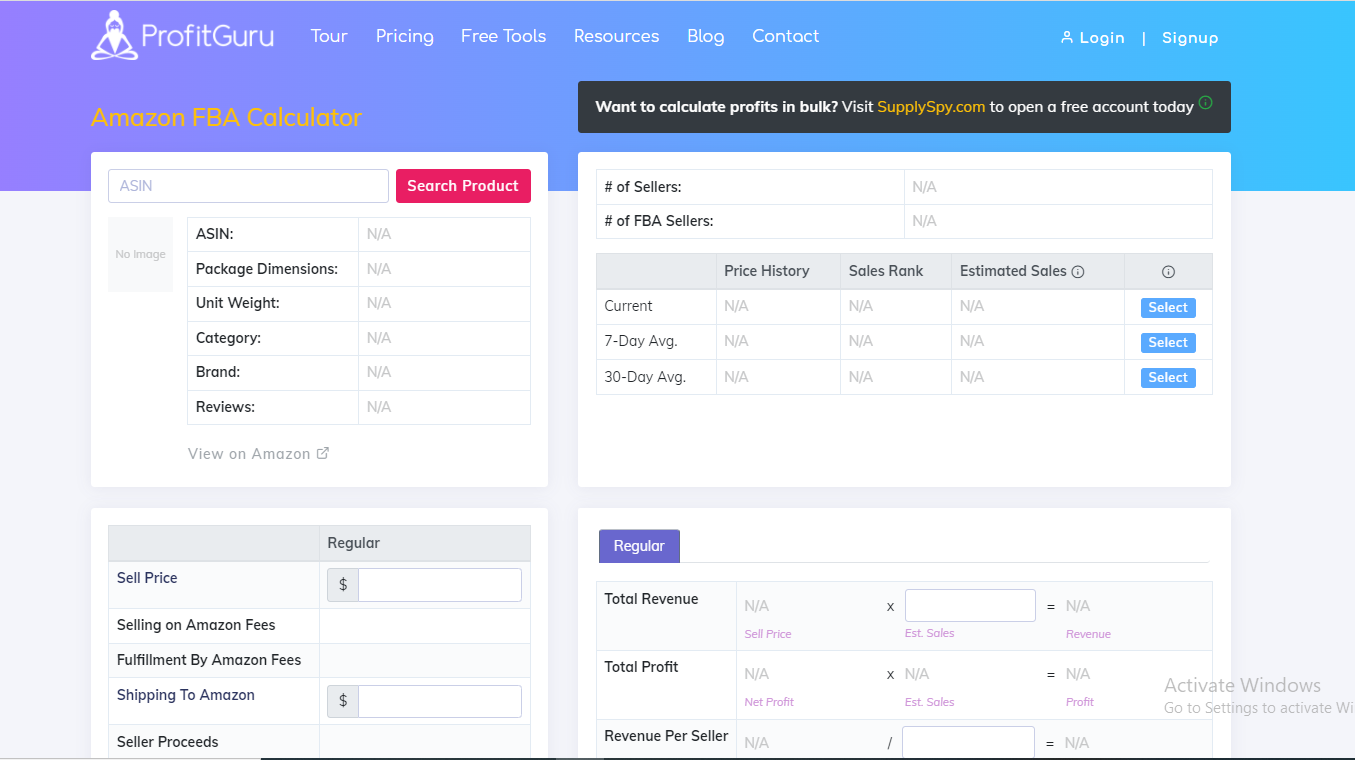Click the # of Sellers label
The width and height of the screenshot is (1355, 760).
[x=643, y=187]
